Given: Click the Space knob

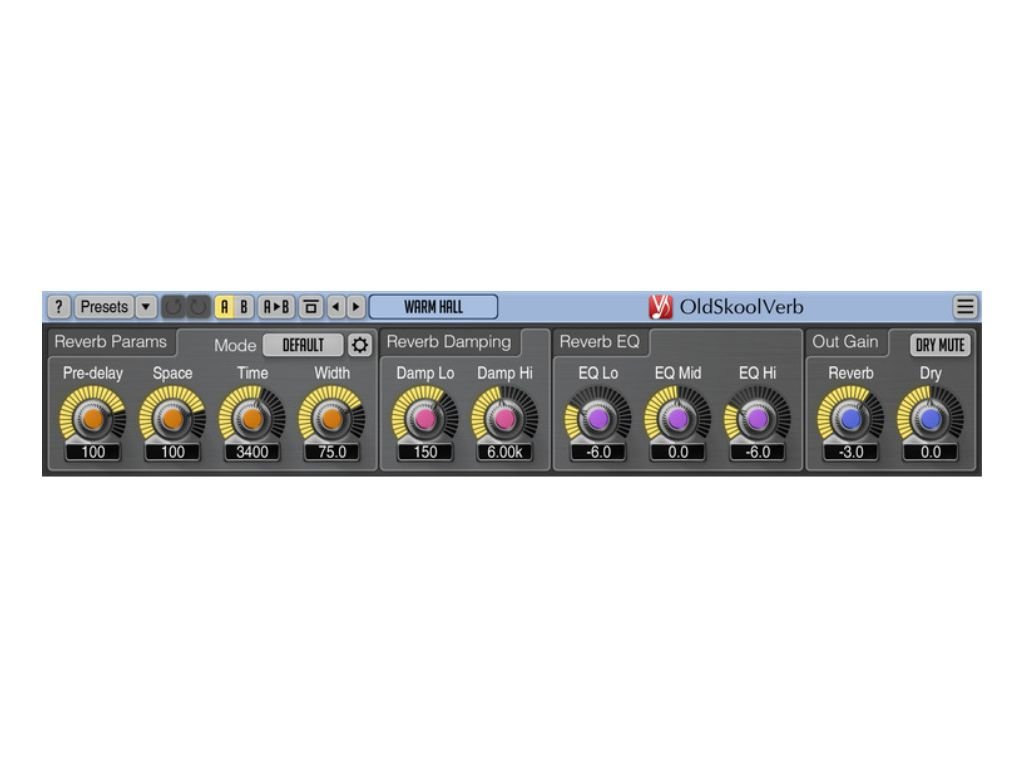Looking at the screenshot, I should [172, 419].
